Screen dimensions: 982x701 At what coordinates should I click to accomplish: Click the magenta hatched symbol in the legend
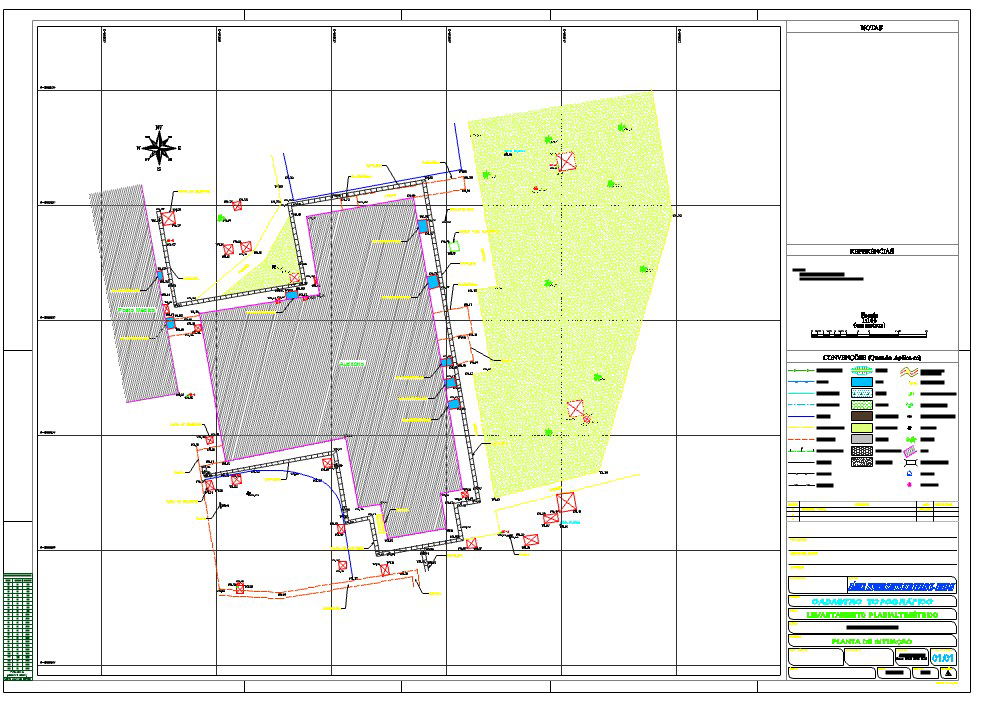909,452
